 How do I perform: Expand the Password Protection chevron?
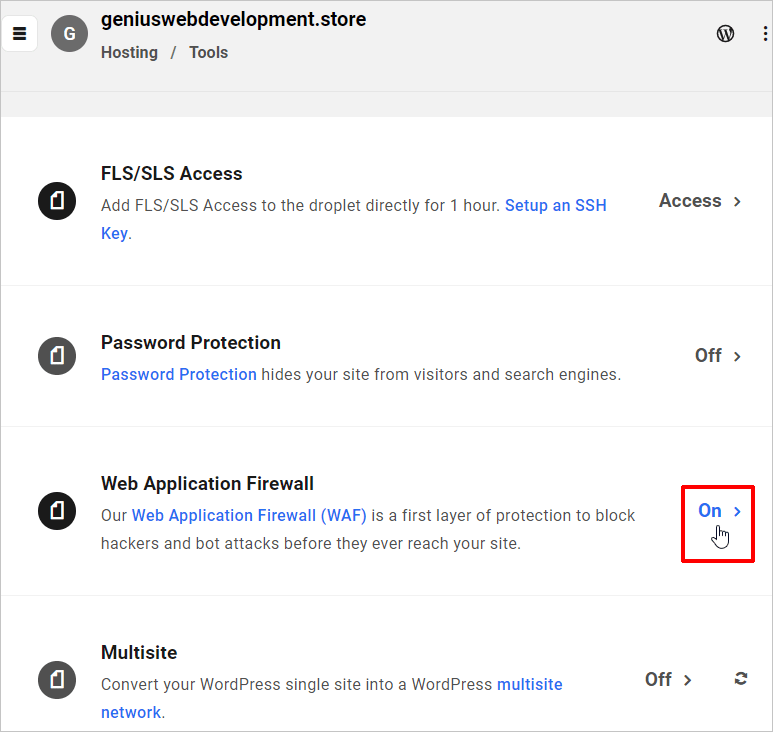tap(737, 356)
